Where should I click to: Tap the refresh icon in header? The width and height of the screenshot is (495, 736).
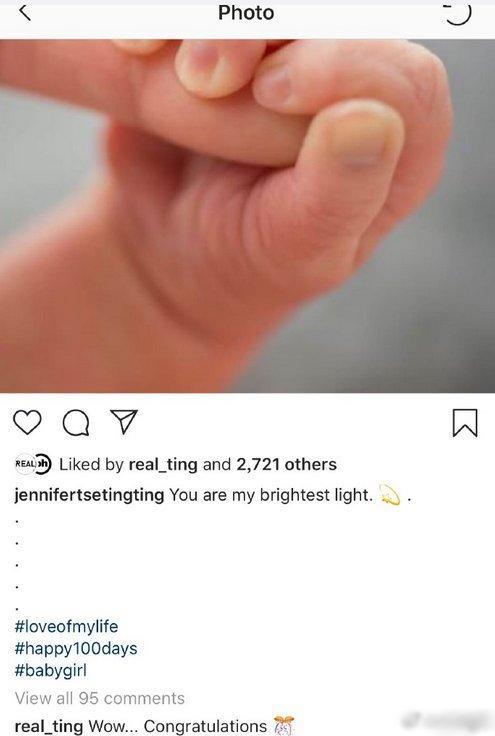tap(457, 13)
